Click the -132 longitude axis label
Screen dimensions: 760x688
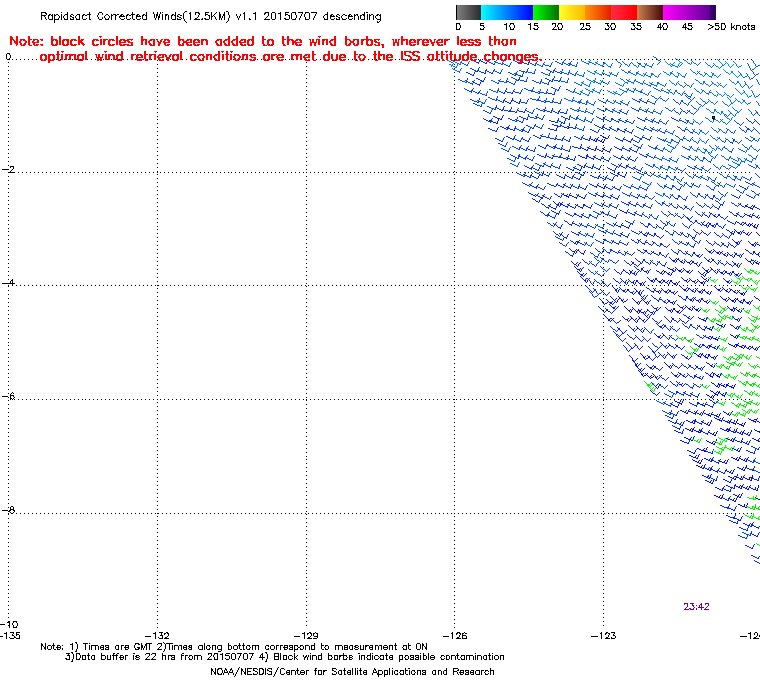point(158,635)
